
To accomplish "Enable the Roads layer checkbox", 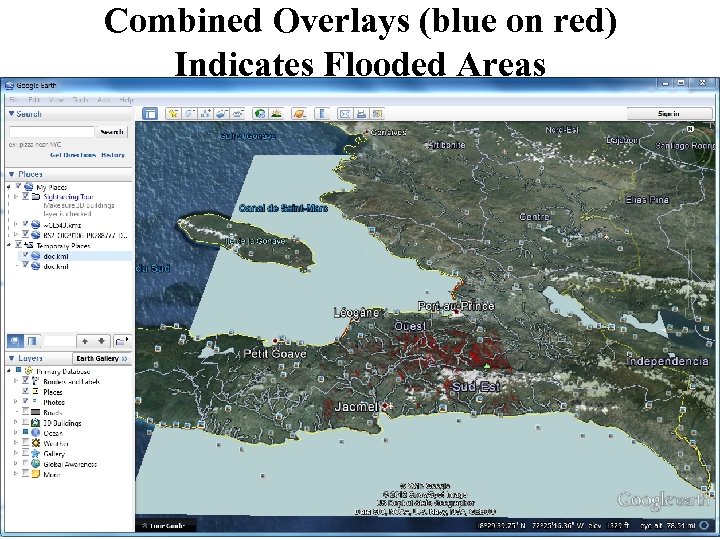I will point(26,412).
